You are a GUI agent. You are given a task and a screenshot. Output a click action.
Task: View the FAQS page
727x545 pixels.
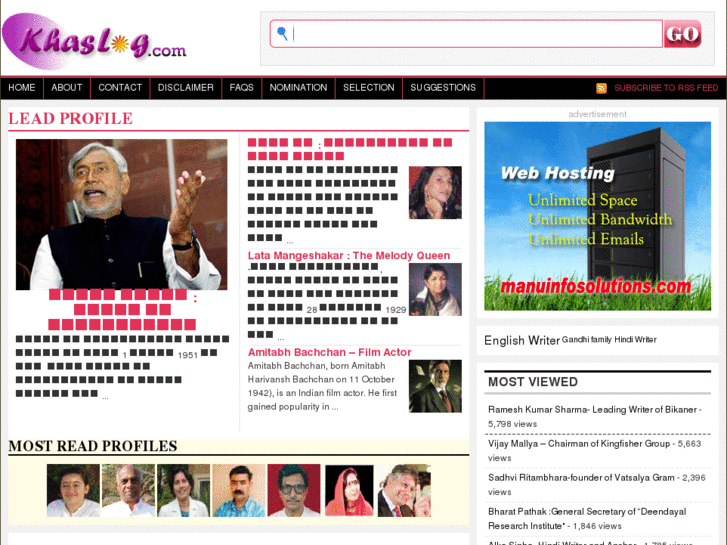242,88
